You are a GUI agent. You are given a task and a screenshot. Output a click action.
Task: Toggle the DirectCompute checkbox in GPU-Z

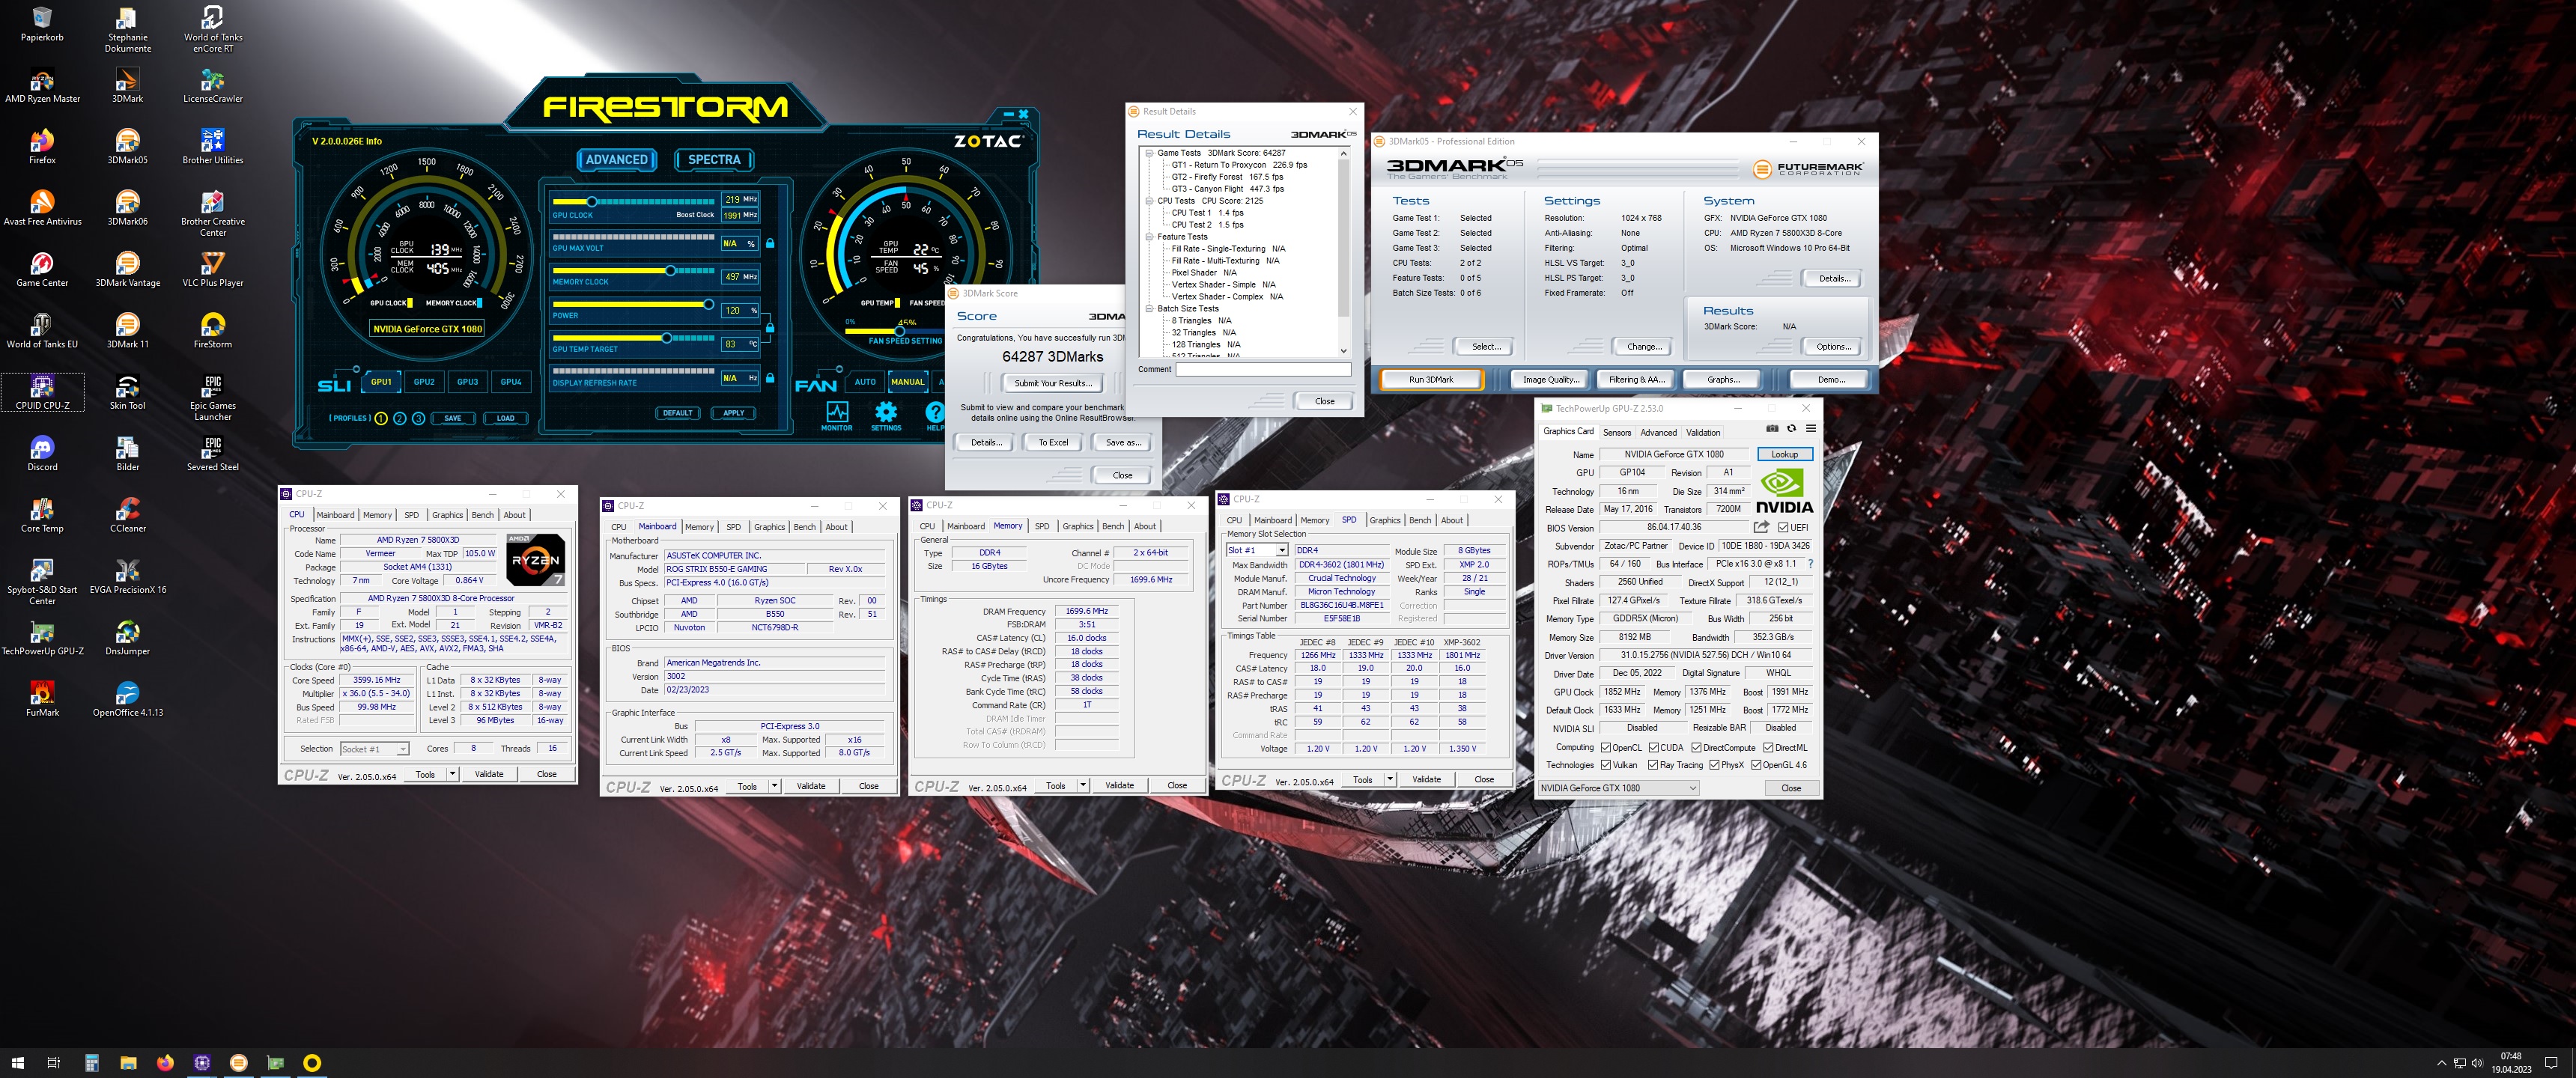click(1697, 747)
